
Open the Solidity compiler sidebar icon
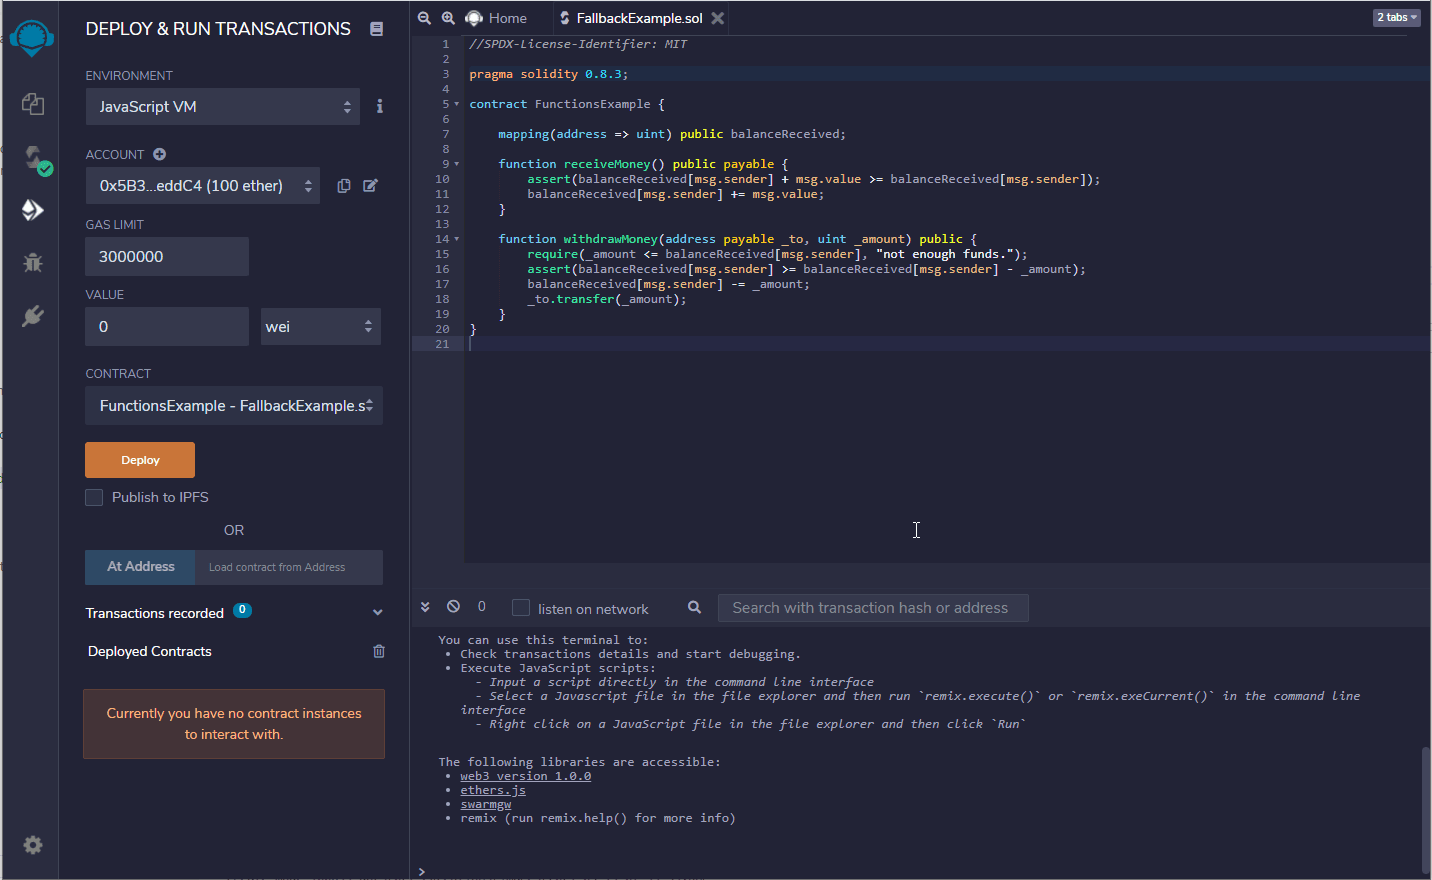point(36,159)
